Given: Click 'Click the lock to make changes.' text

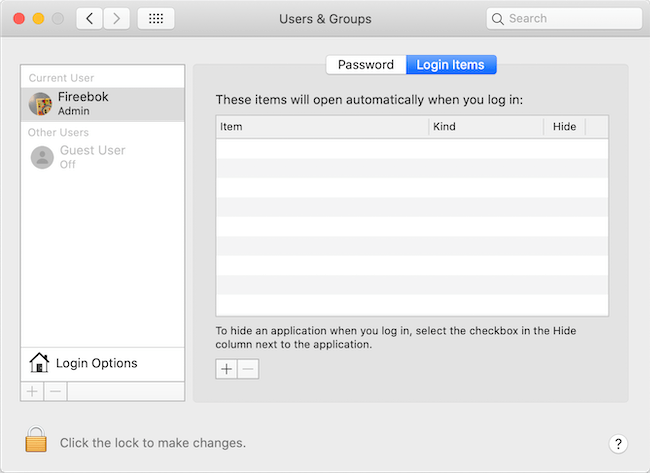Looking at the screenshot, I should point(153,443).
